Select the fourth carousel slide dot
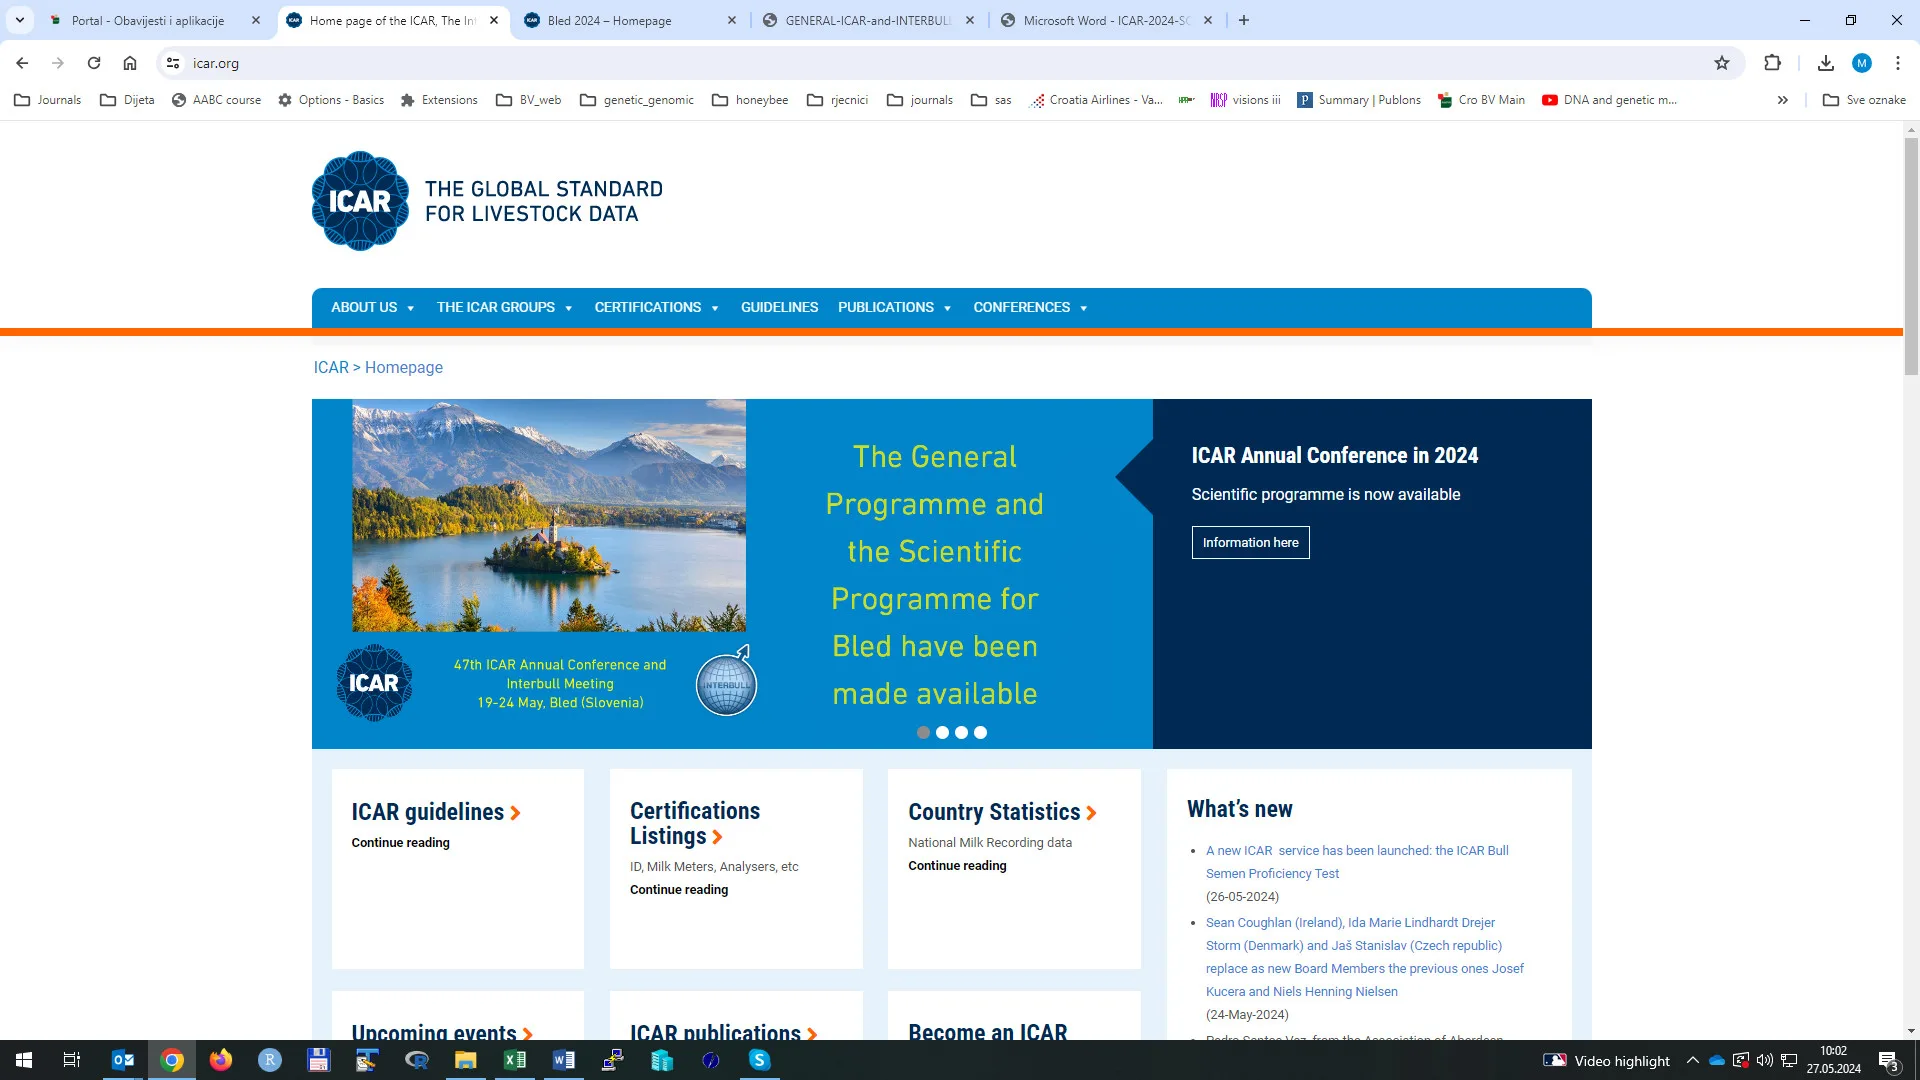The image size is (1920, 1080). pos(980,733)
